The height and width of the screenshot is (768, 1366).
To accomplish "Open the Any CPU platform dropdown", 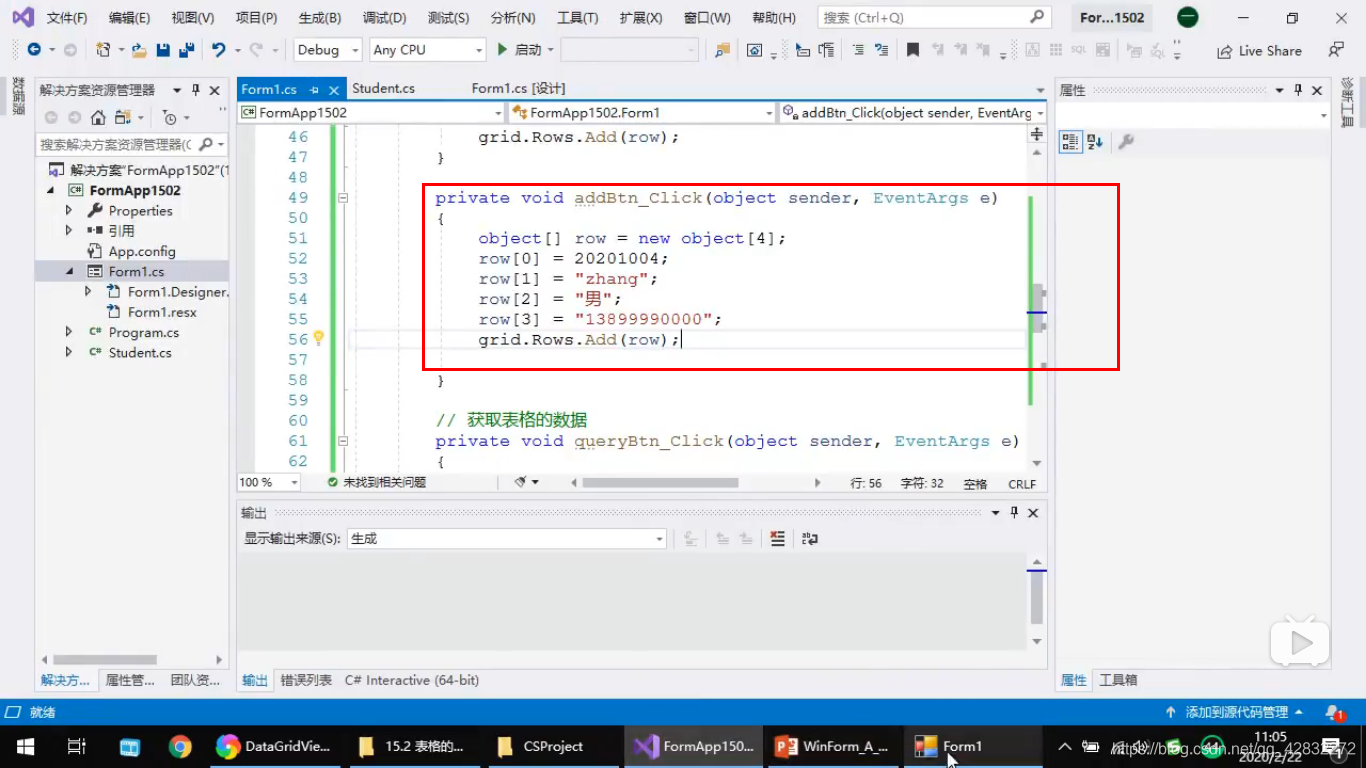I will [427, 50].
